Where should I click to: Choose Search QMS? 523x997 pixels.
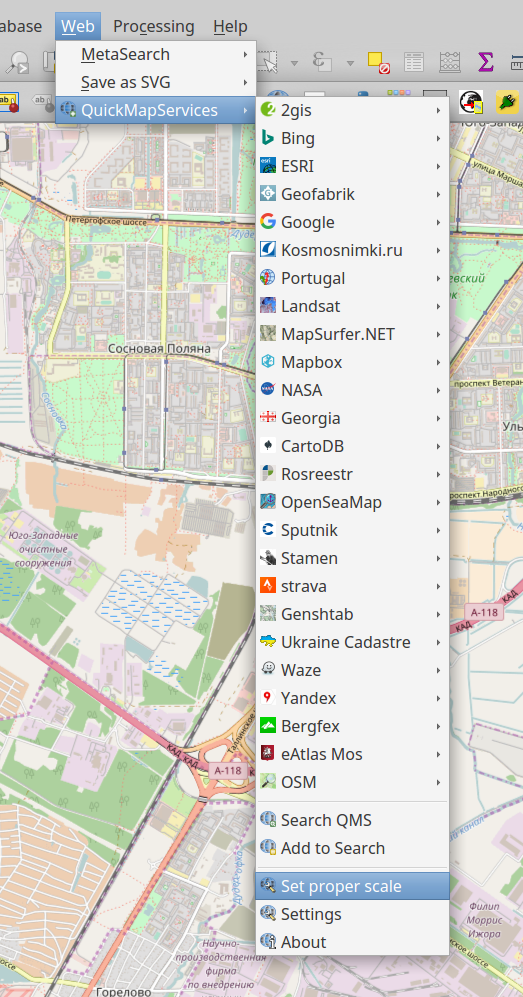(353, 820)
